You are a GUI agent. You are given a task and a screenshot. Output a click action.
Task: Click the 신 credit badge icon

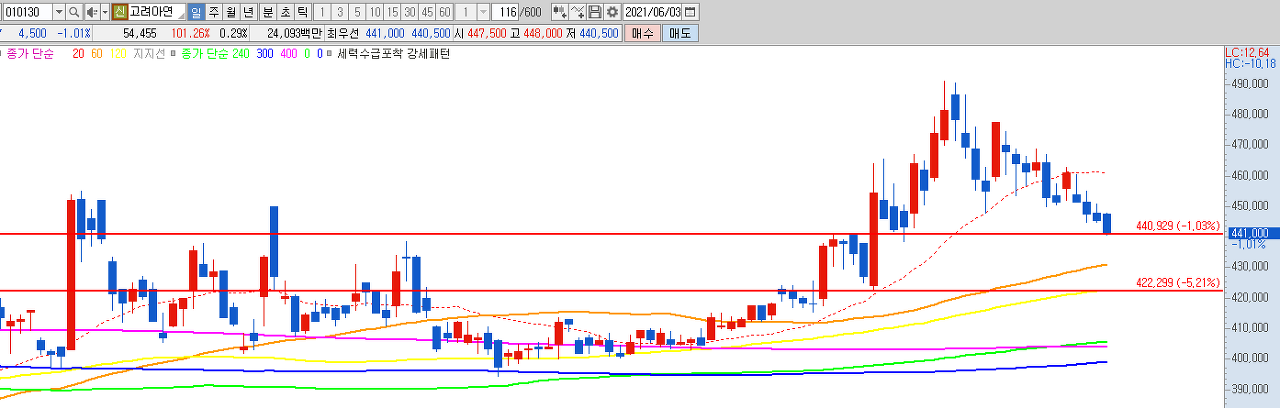(120, 12)
